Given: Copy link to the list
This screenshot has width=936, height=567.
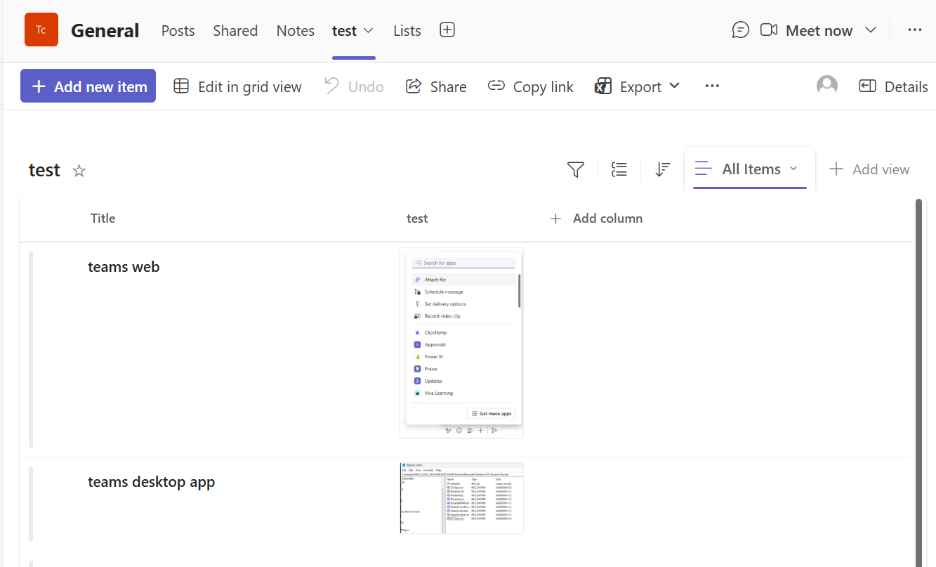Looking at the screenshot, I should coord(543,87).
